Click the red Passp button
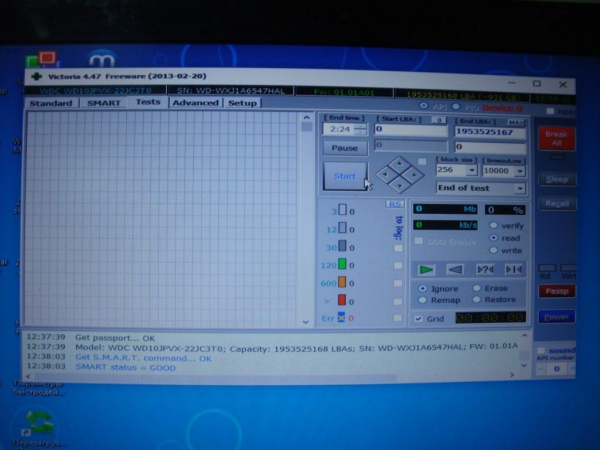 557,291
